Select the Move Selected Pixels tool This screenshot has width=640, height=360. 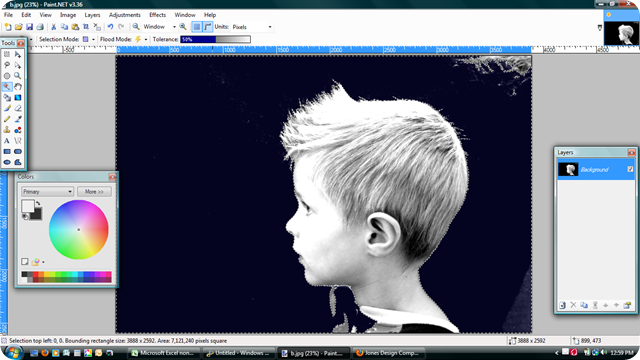pyautogui.click(x=18, y=54)
